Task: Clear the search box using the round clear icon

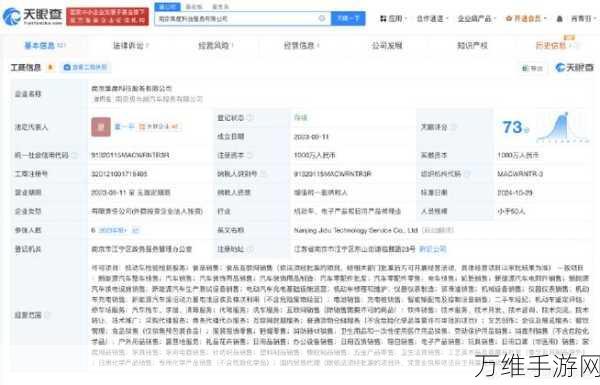Action: [322, 18]
